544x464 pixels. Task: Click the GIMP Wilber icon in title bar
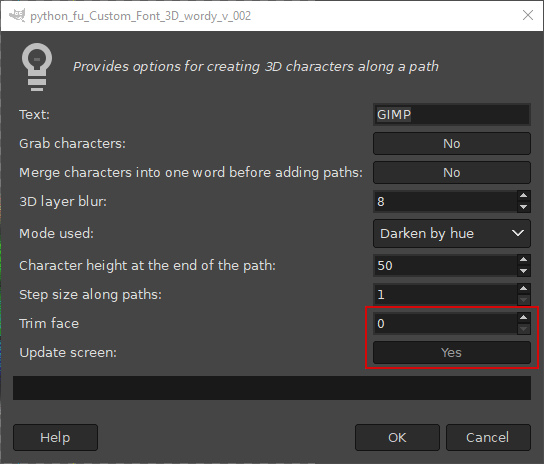pyautogui.click(x=17, y=16)
